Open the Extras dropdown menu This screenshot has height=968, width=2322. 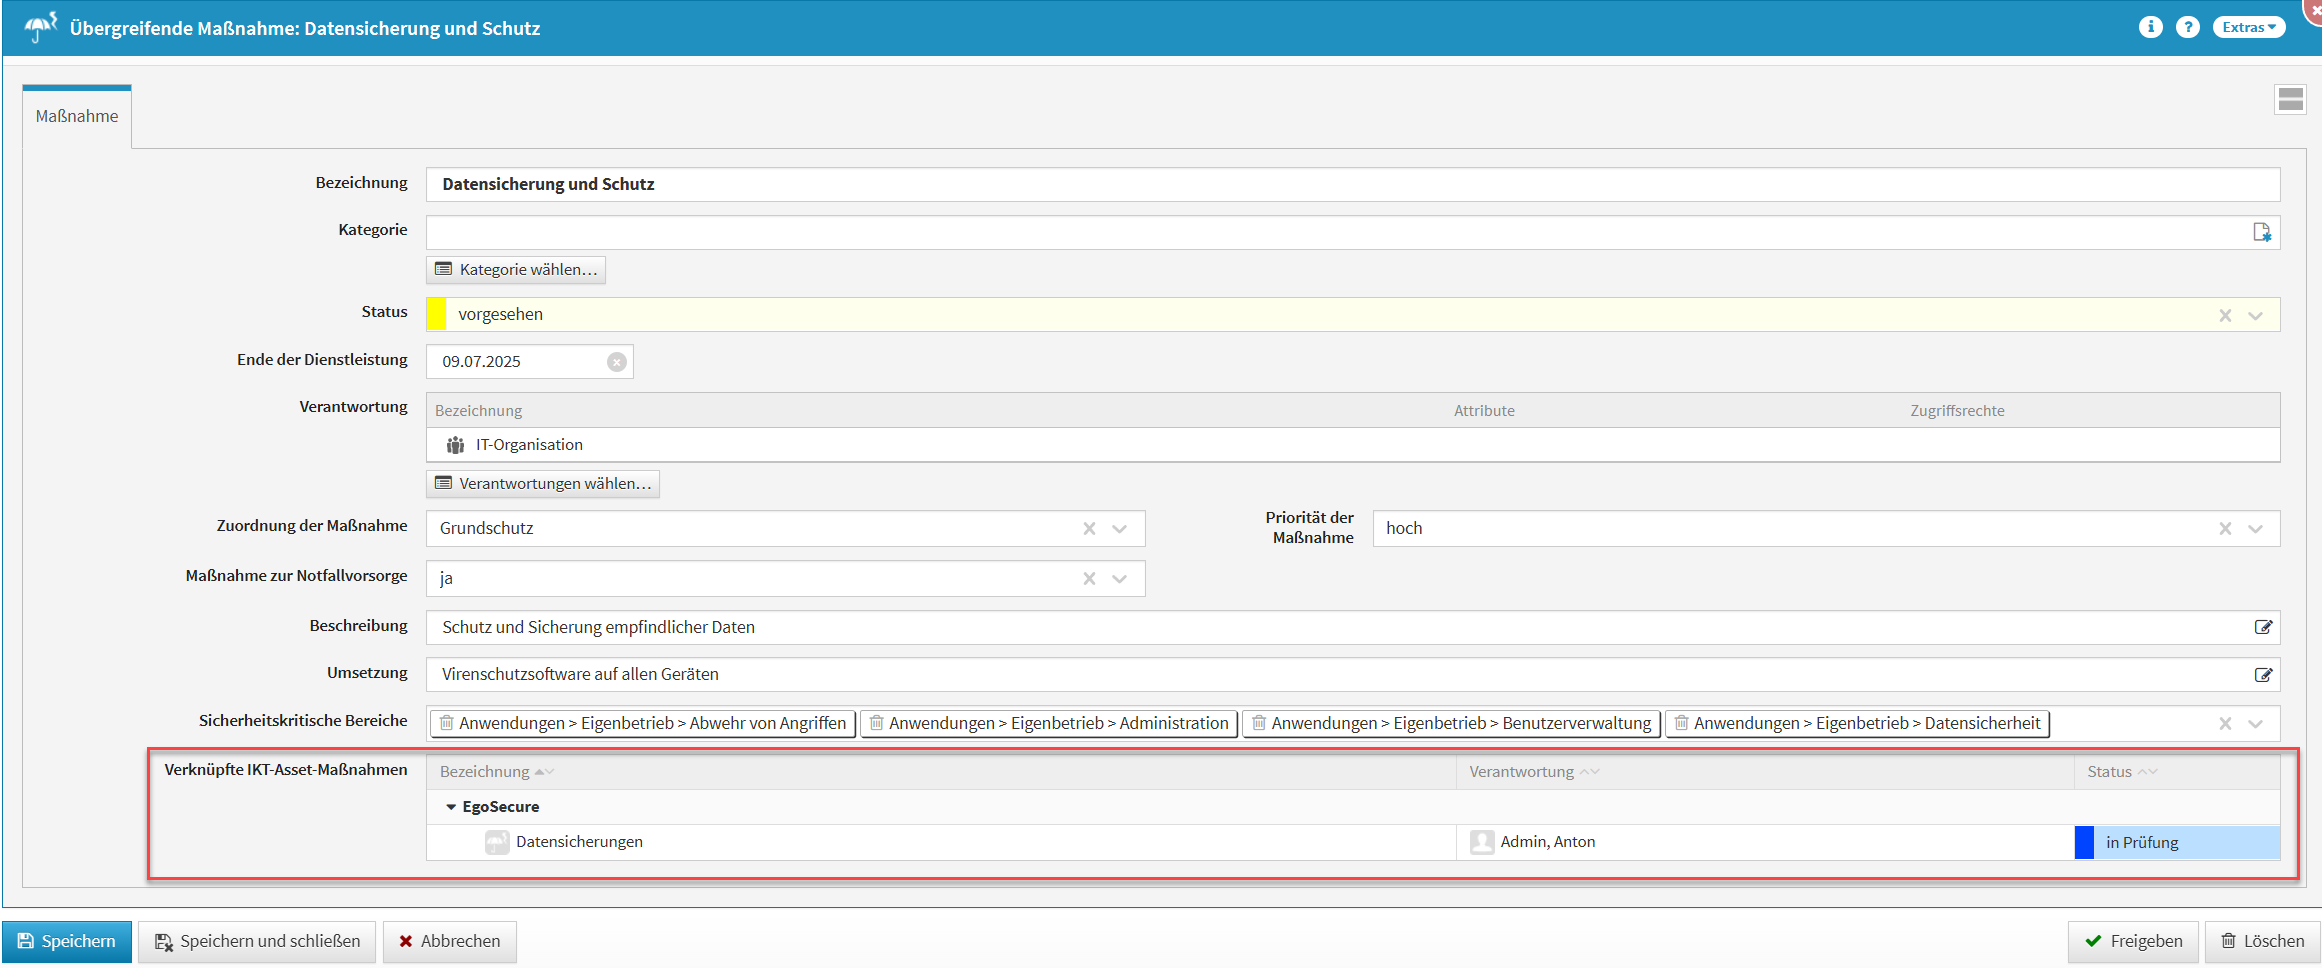(x=2248, y=27)
